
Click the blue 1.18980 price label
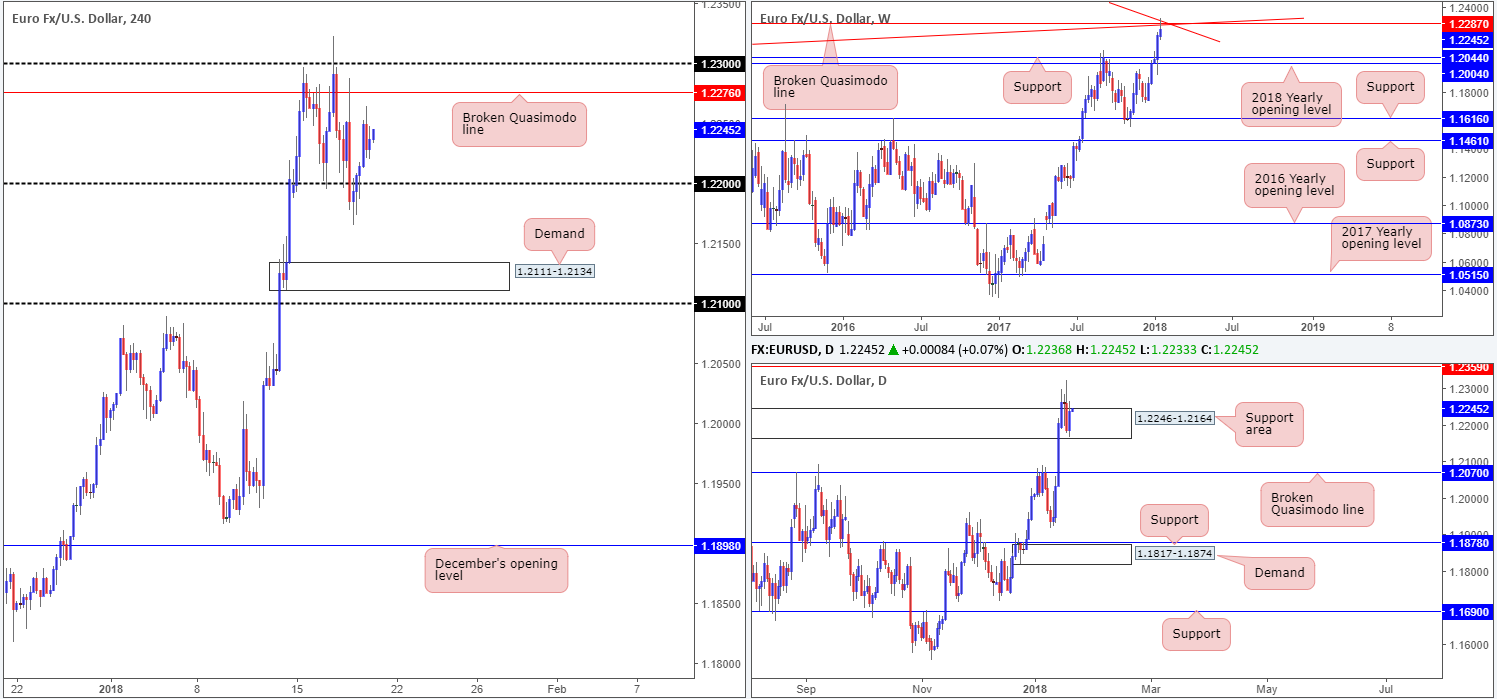click(x=722, y=545)
